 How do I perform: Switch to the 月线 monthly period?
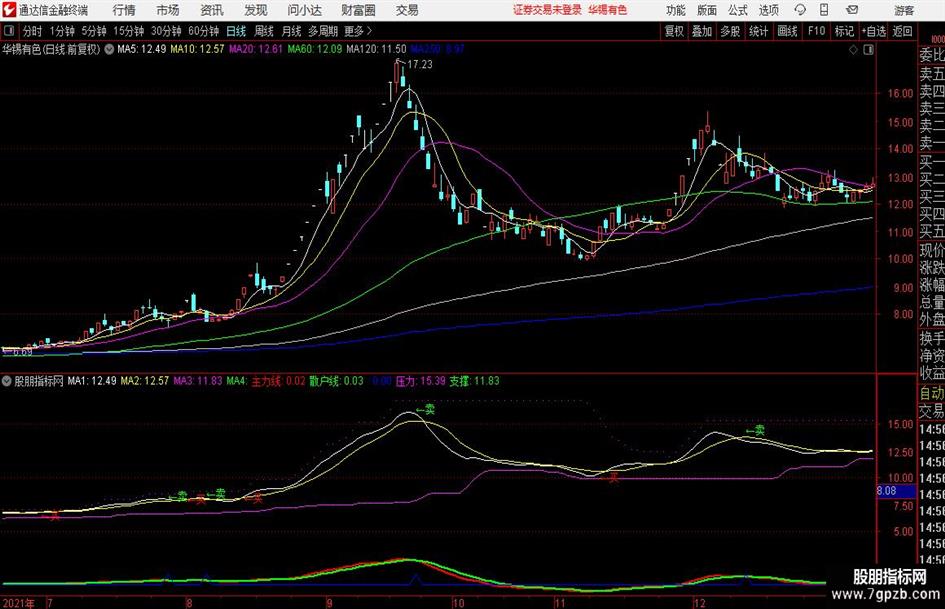coord(292,31)
